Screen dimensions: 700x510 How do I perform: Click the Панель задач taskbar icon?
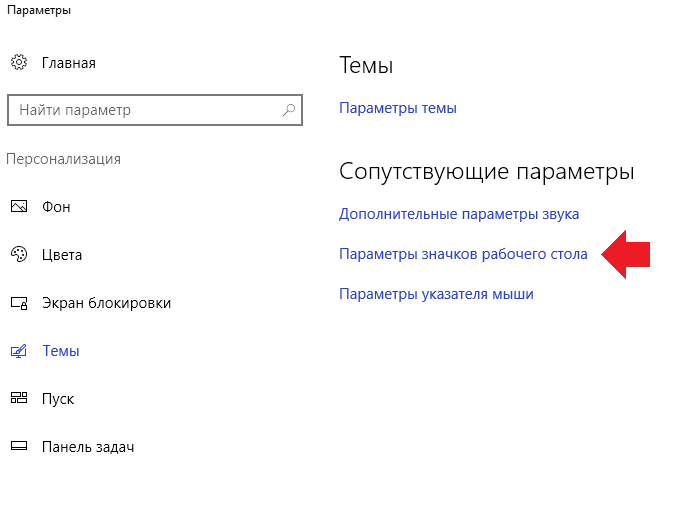coord(19,446)
